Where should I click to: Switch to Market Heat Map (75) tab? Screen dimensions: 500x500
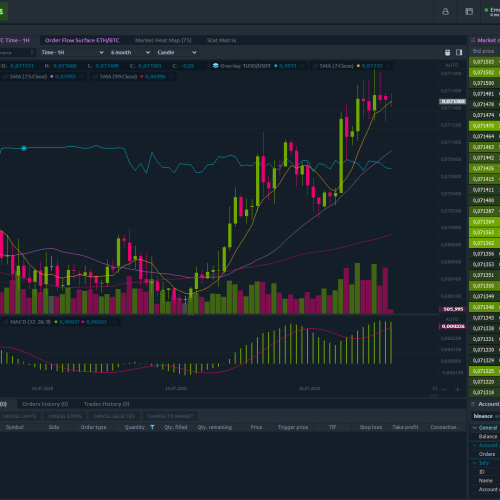(163, 40)
